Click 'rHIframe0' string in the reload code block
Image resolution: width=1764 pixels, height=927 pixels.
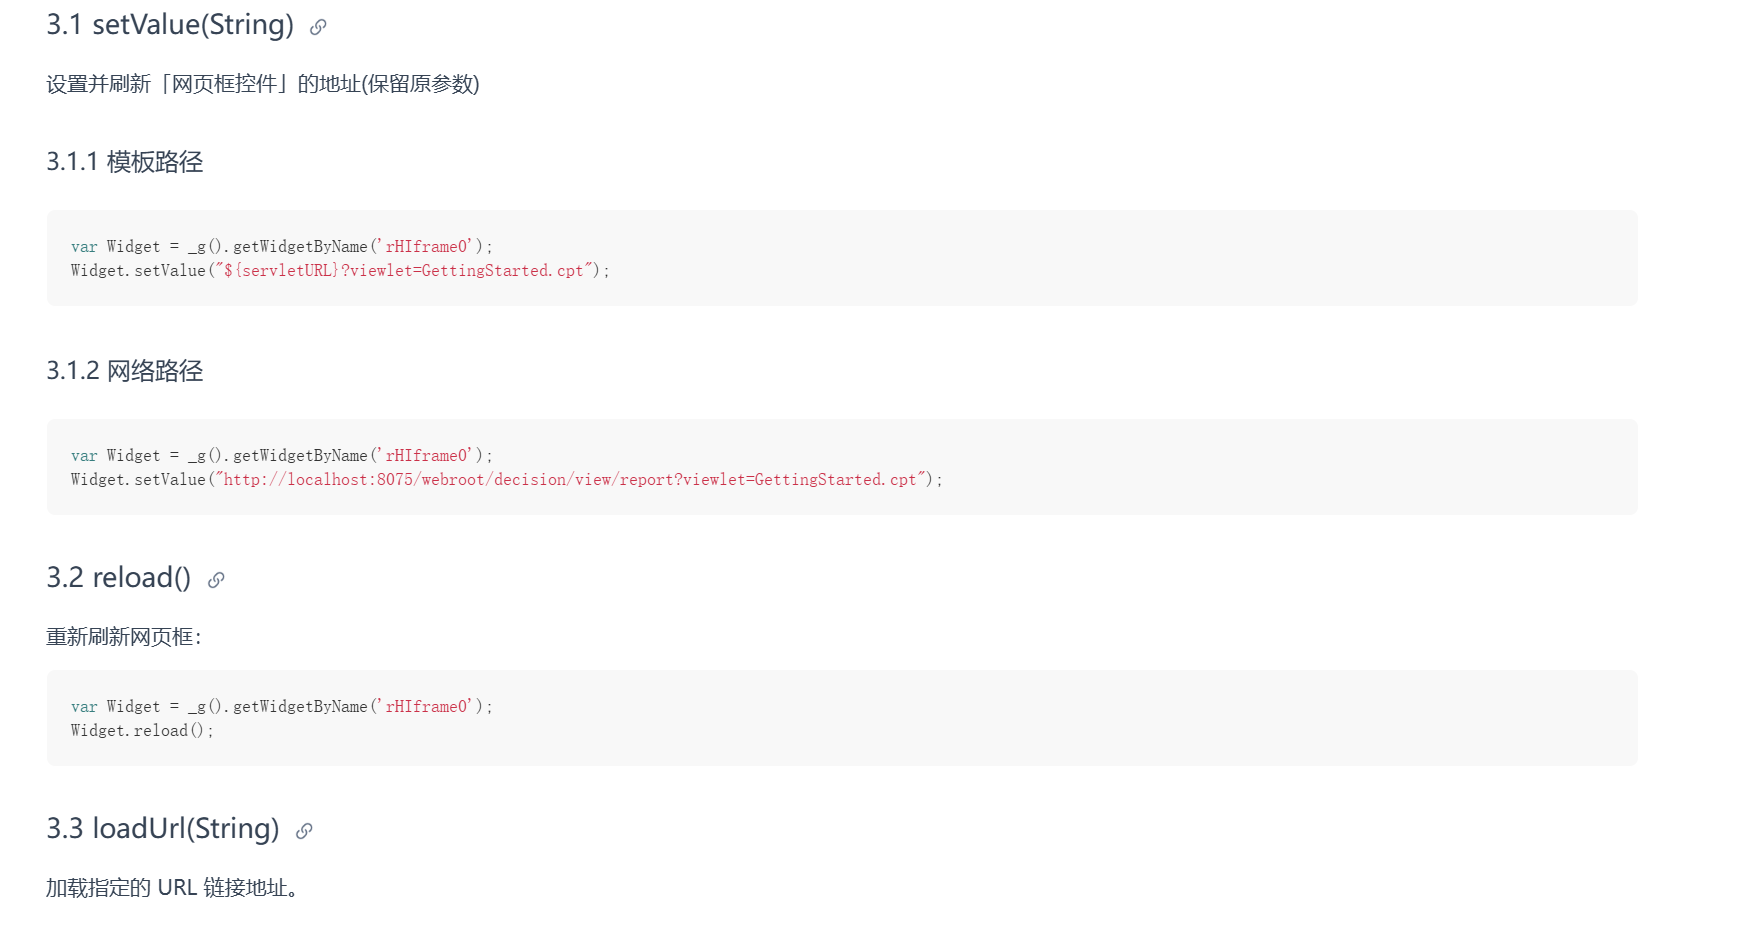[427, 707]
